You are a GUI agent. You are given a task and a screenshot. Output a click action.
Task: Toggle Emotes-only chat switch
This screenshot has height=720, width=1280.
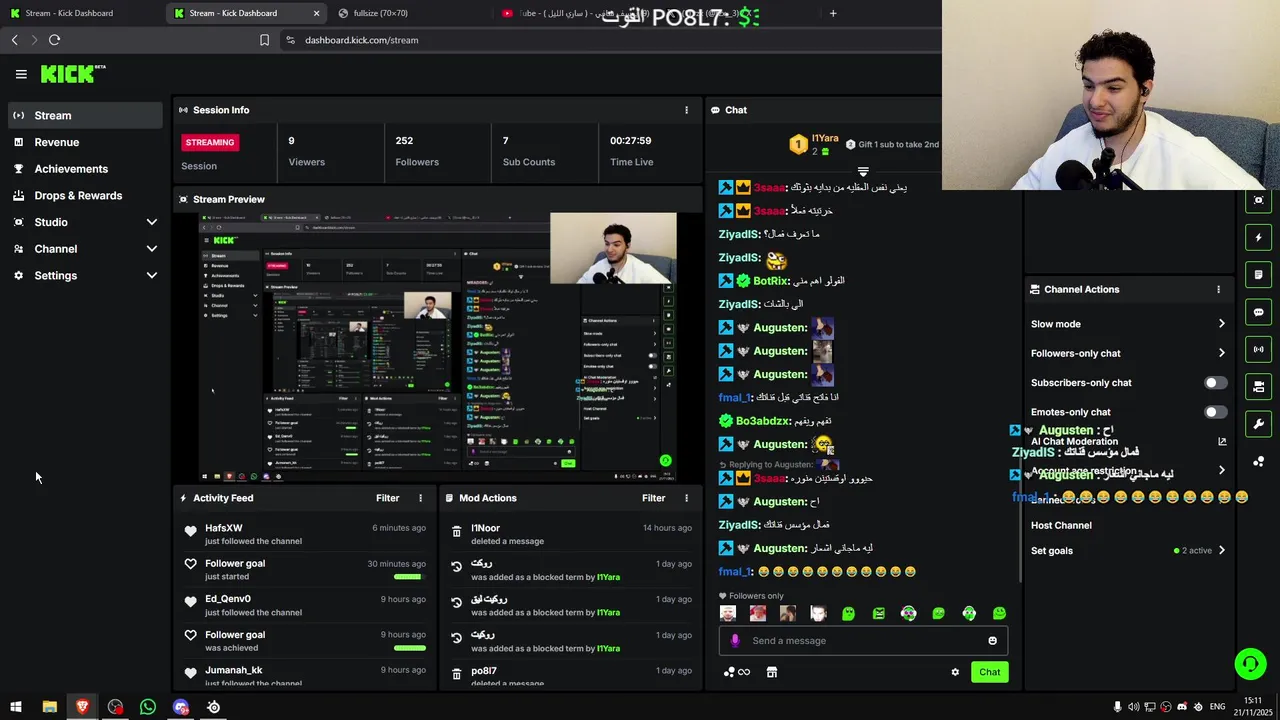click(x=1215, y=412)
